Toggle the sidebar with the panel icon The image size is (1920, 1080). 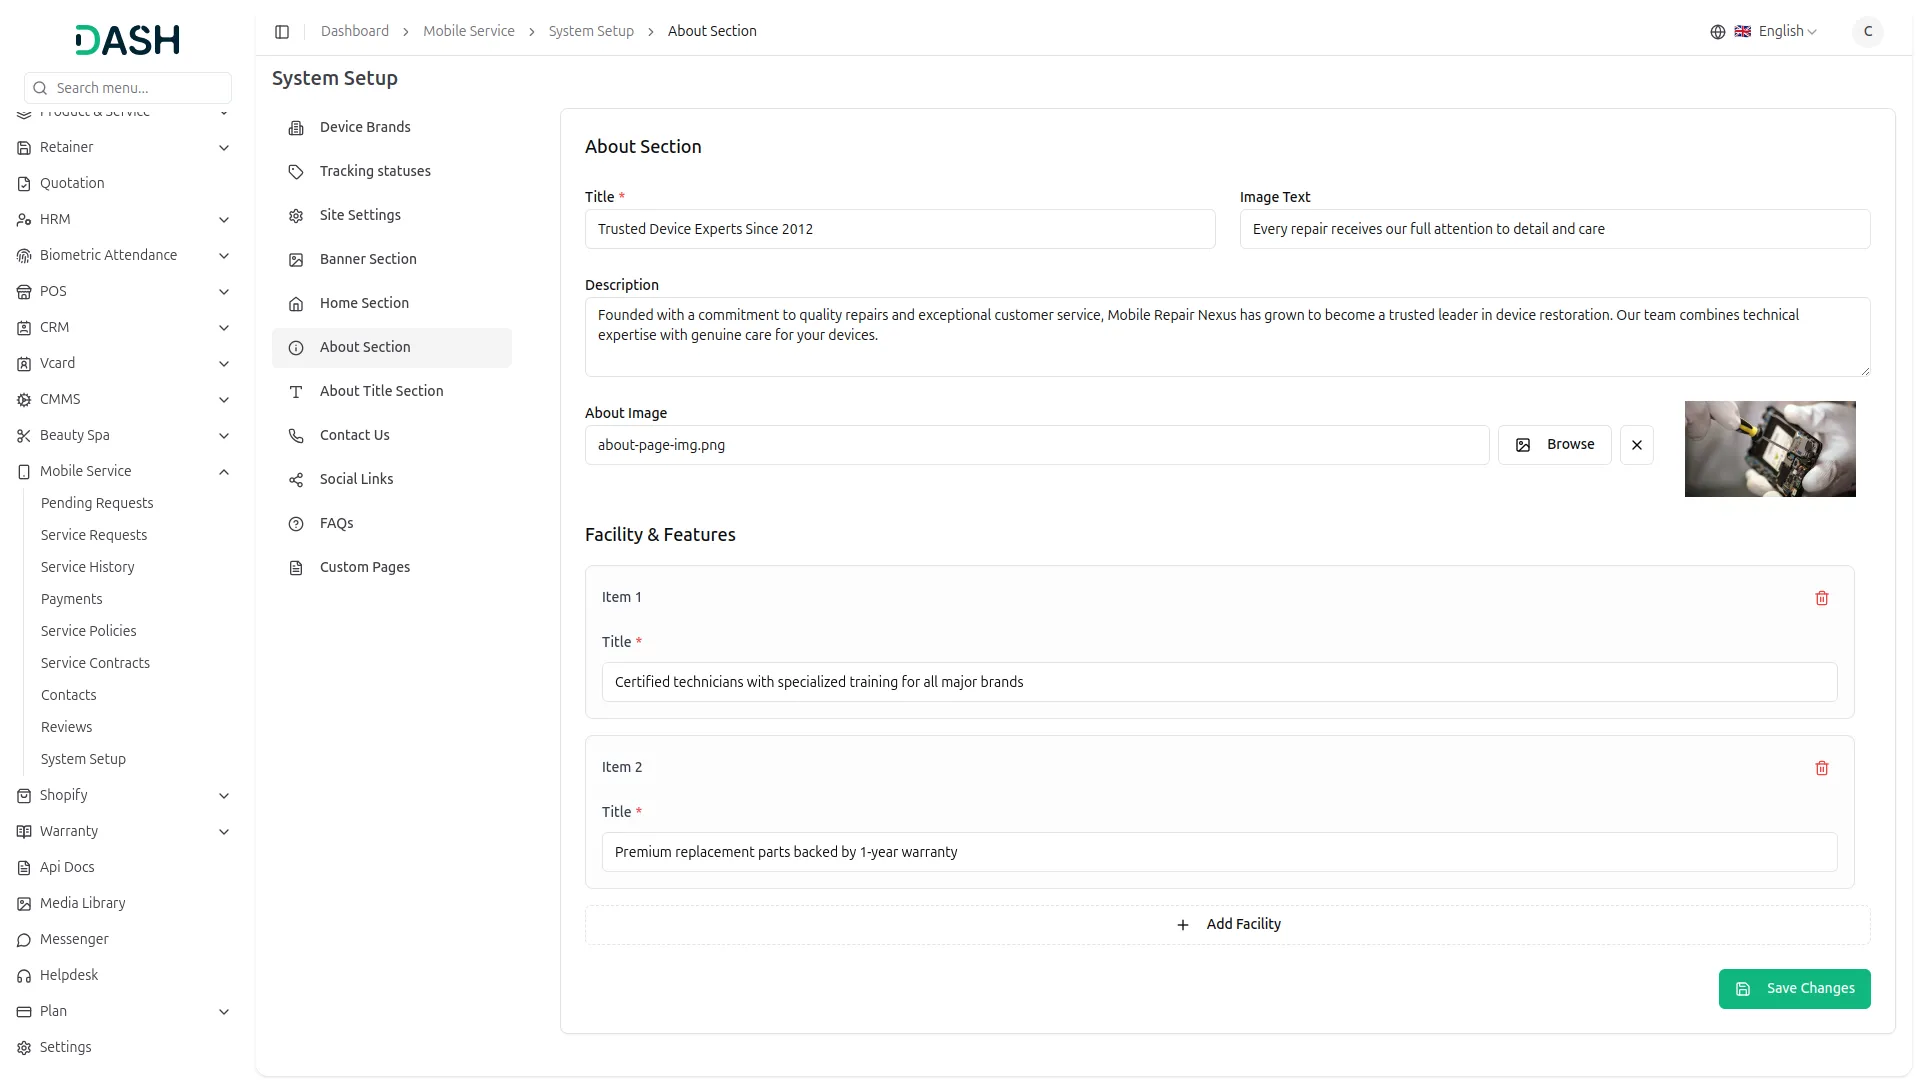(282, 31)
